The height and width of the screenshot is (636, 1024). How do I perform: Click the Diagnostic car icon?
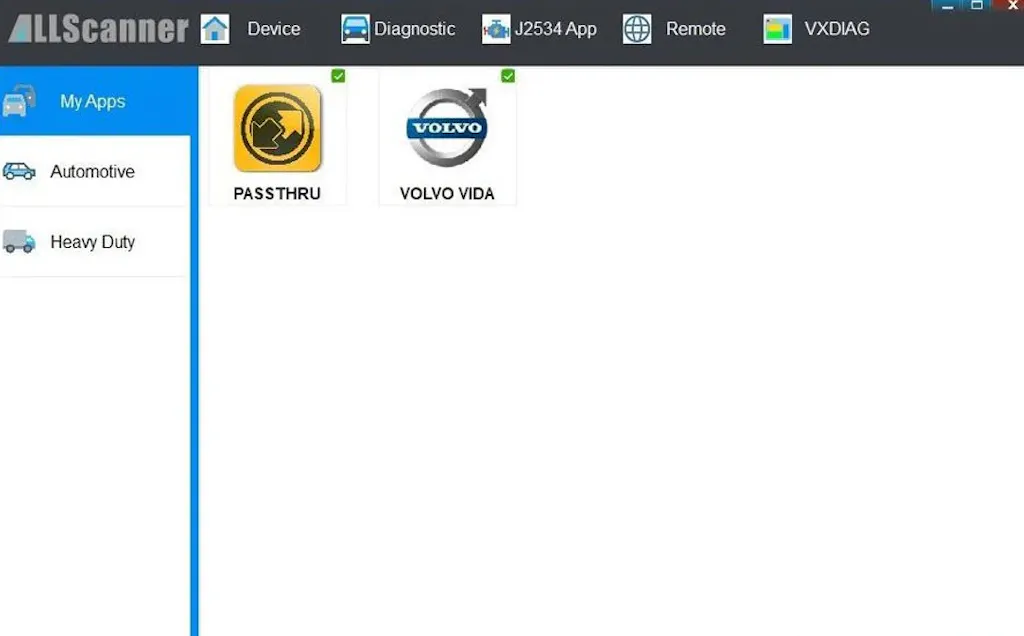click(x=355, y=29)
